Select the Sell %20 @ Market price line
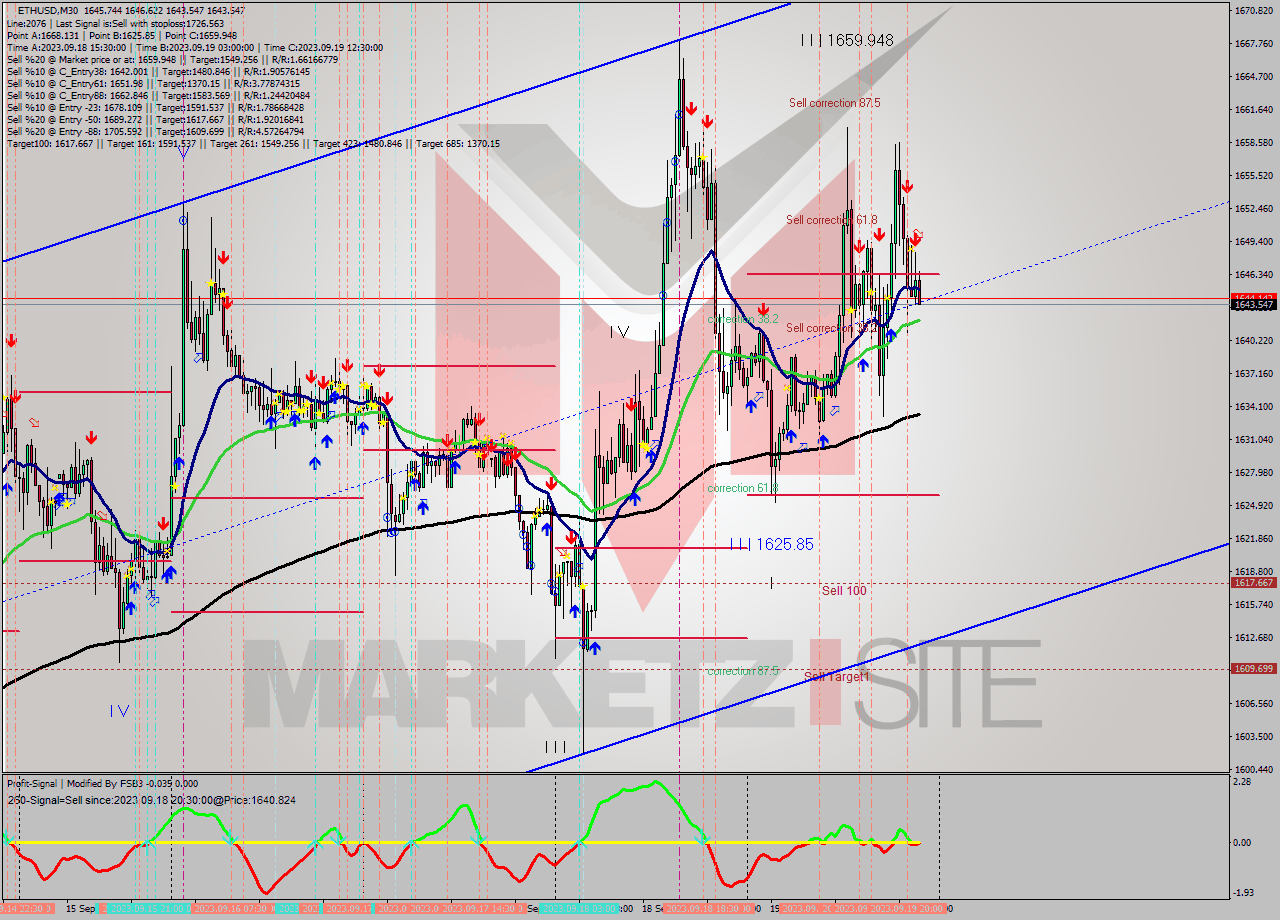The image size is (1280, 920). (x=172, y=59)
